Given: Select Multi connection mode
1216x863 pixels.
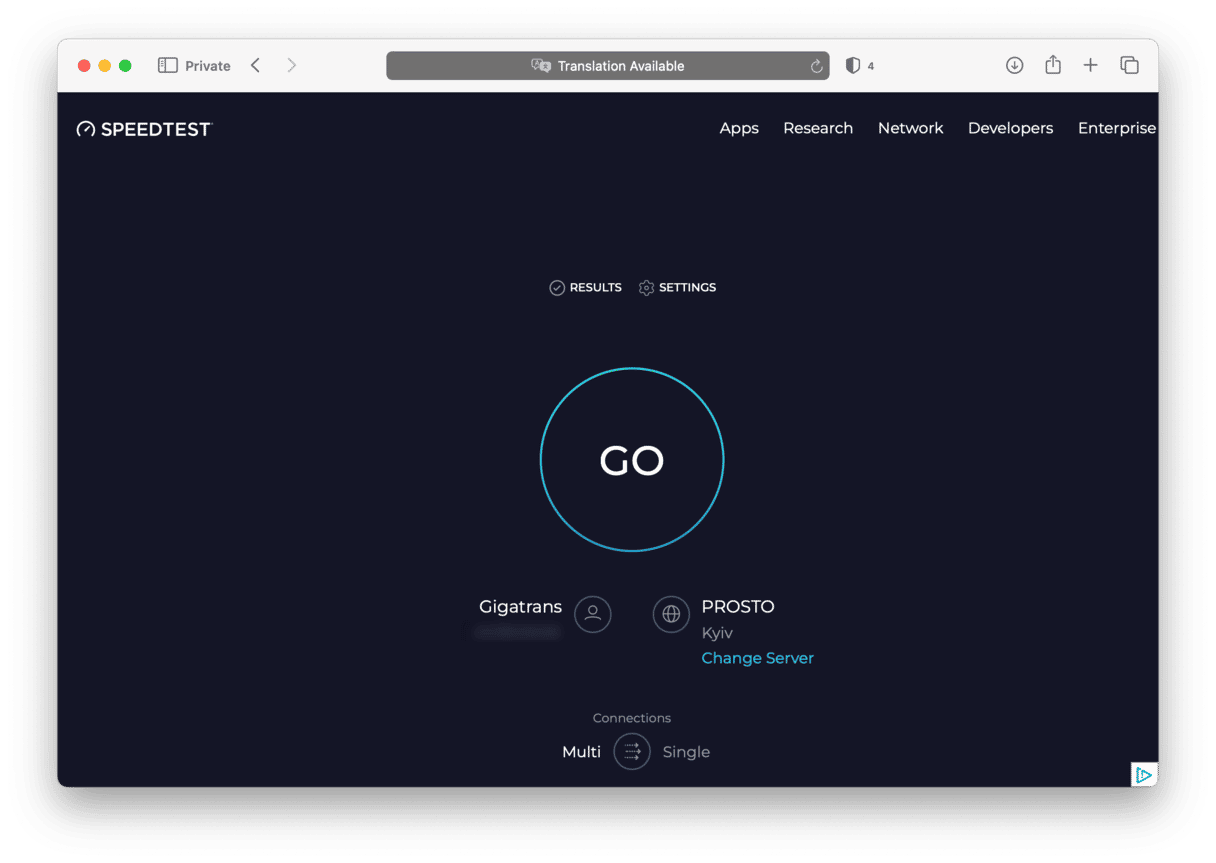Looking at the screenshot, I should tap(581, 752).
